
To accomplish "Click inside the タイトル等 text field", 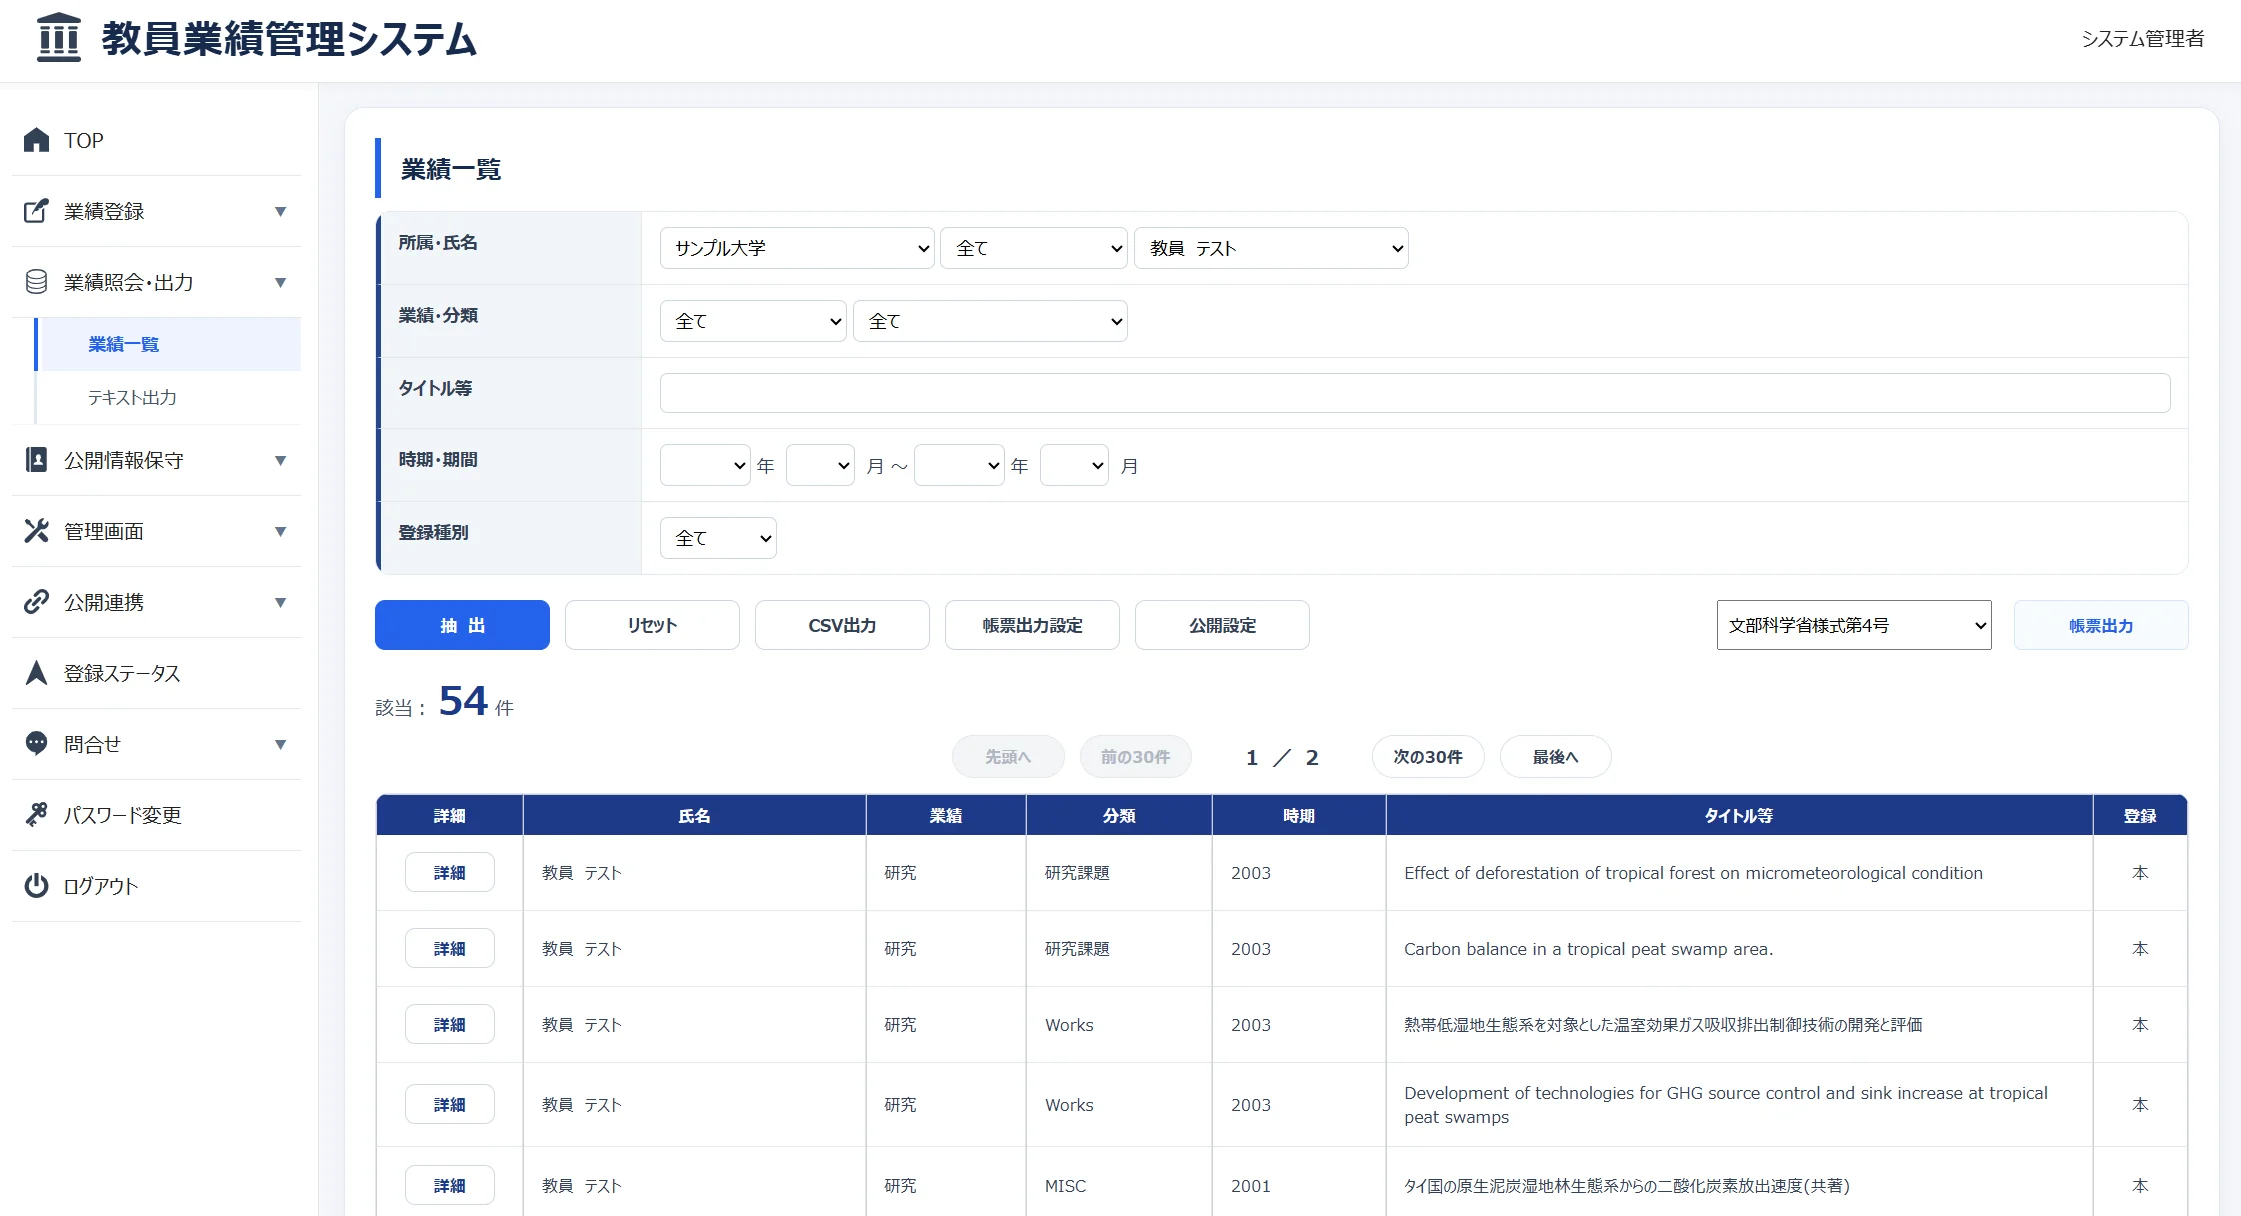I will (x=1415, y=393).
